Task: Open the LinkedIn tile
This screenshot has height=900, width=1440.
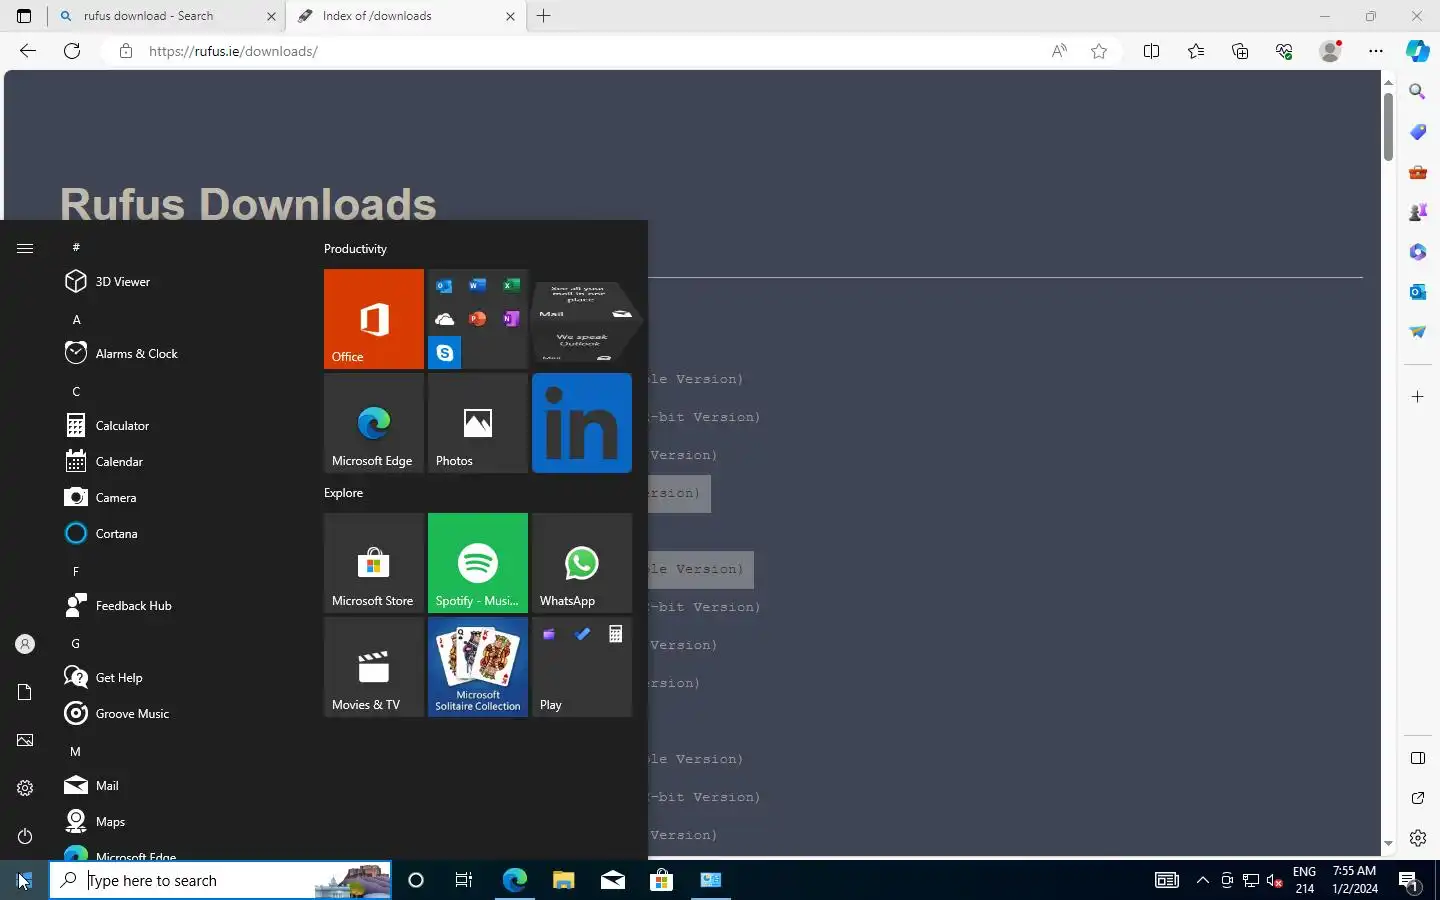Action: coord(581,423)
